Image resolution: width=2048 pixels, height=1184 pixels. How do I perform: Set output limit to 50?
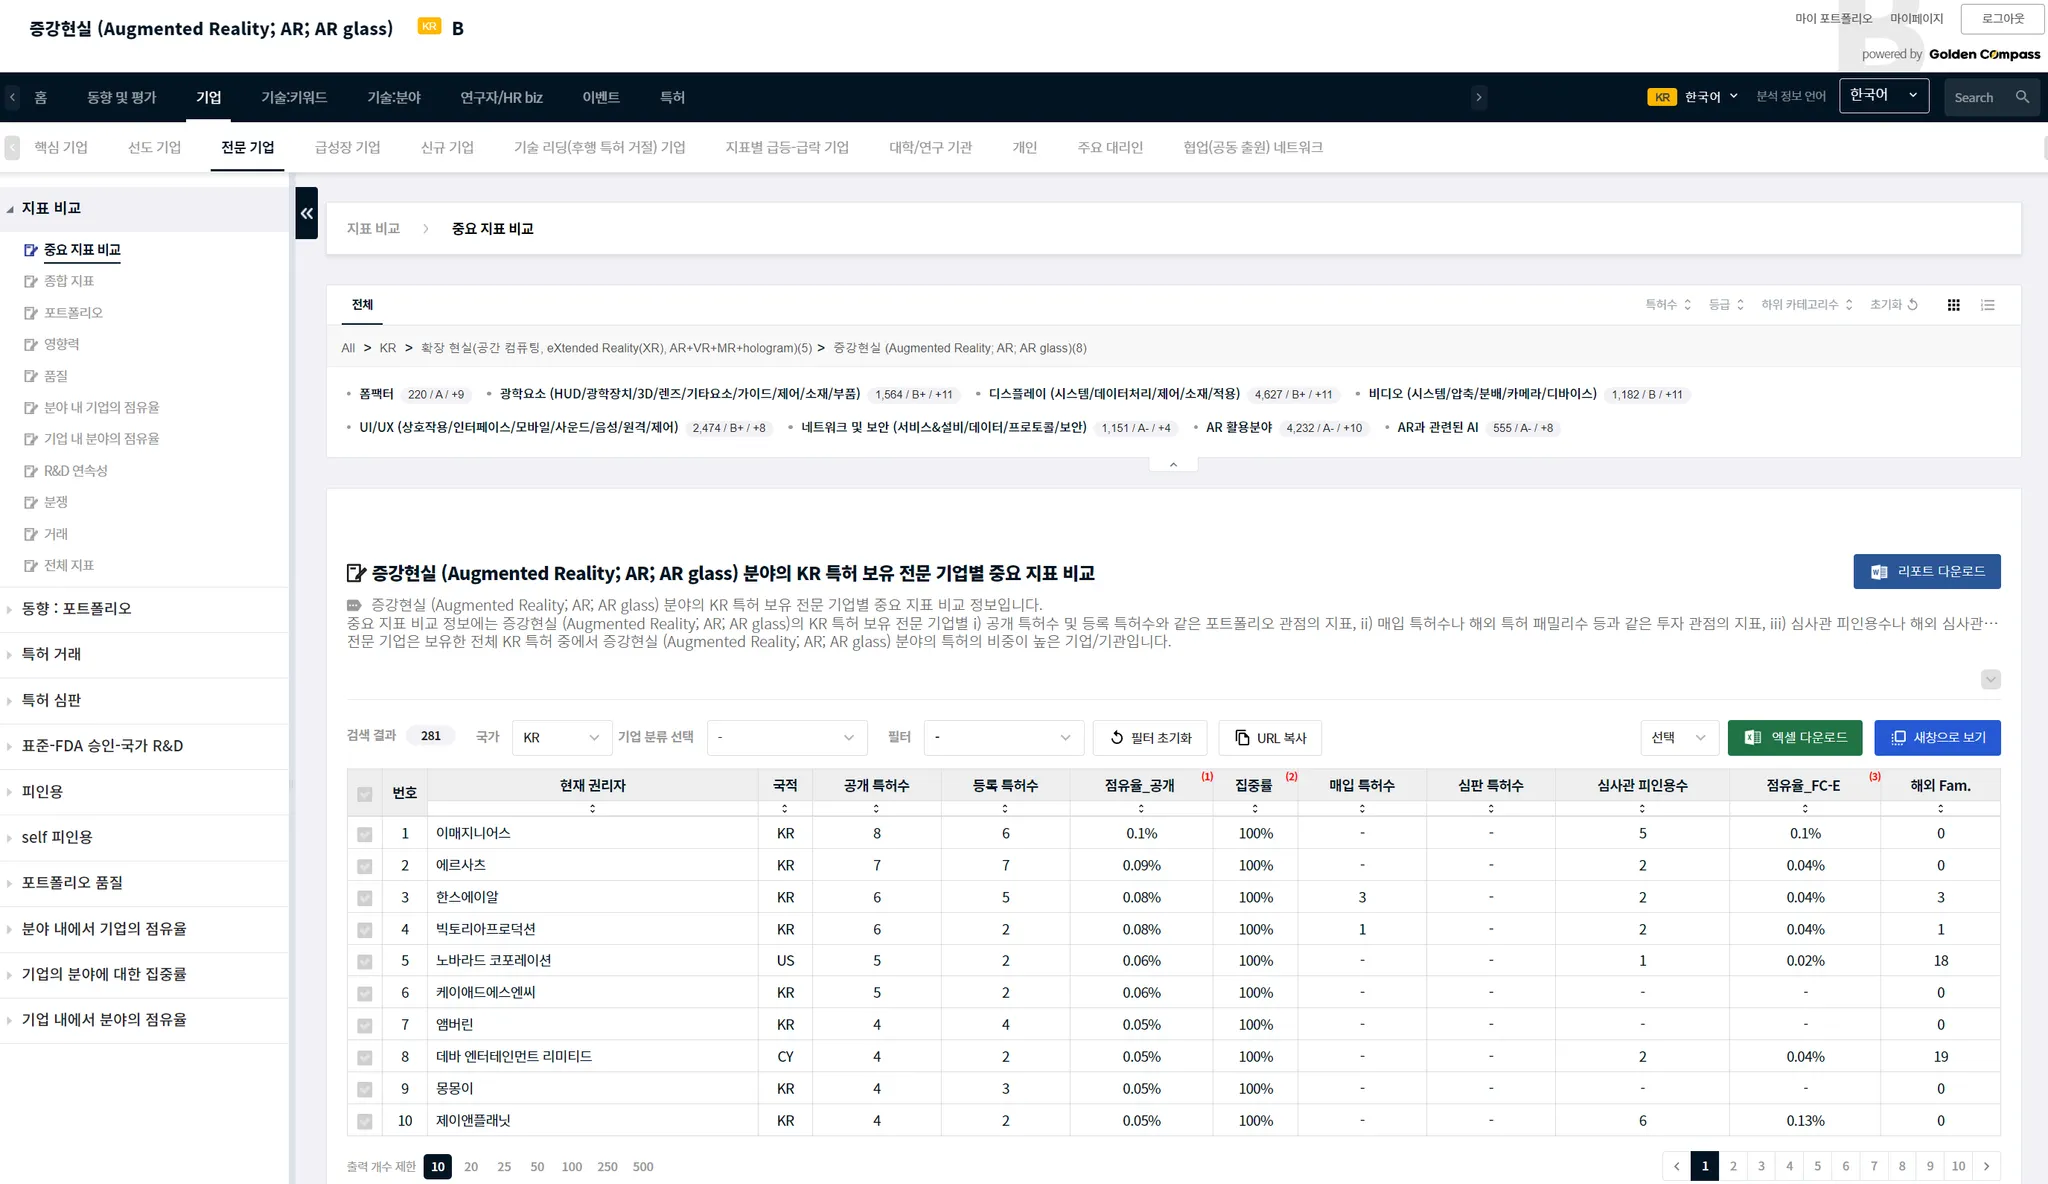point(537,1167)
